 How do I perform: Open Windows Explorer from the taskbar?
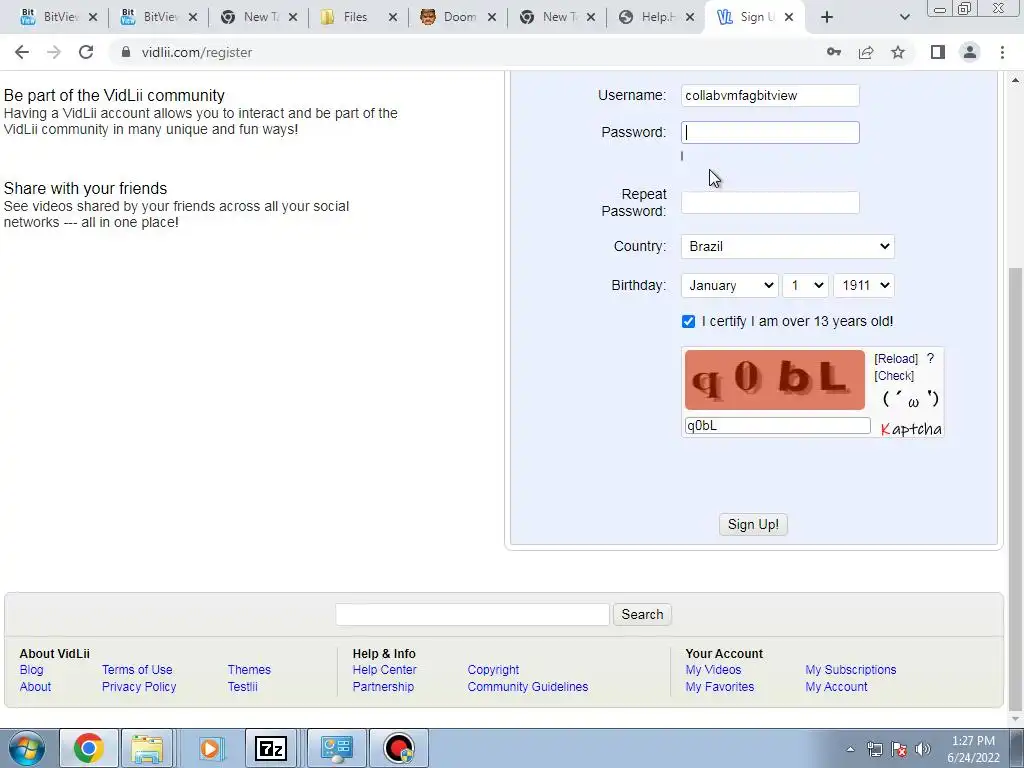147,748
